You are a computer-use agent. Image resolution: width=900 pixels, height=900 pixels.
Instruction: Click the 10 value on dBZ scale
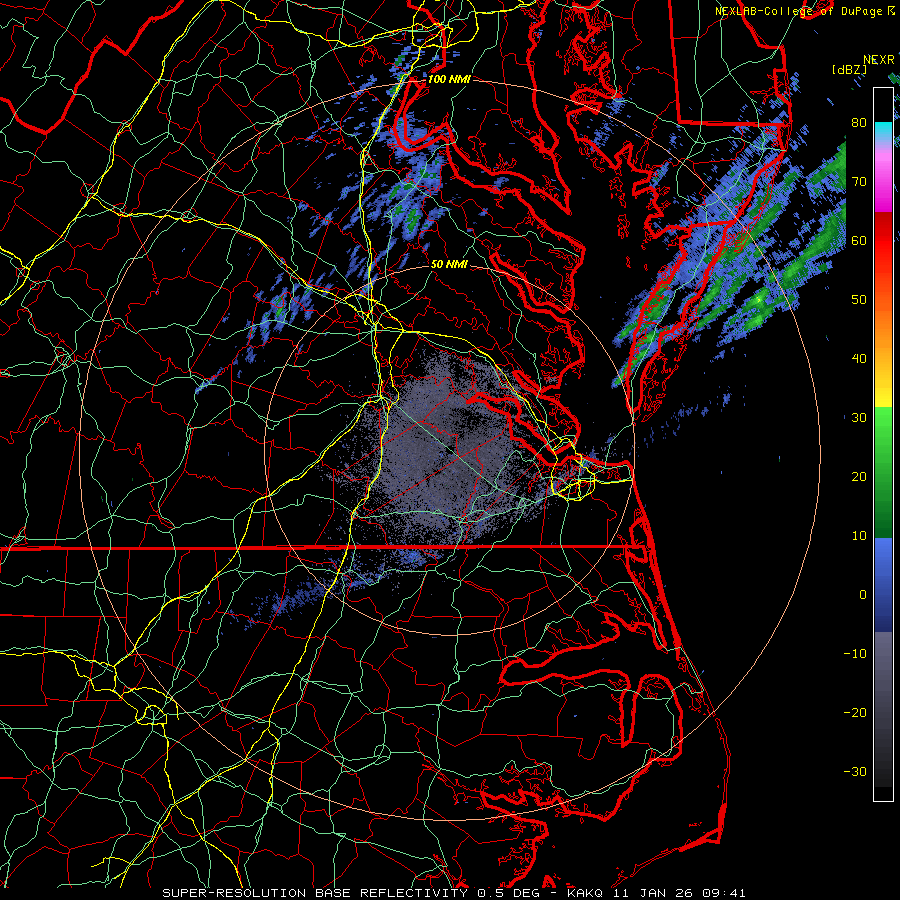pyautogui.click(x=859, y=536)
